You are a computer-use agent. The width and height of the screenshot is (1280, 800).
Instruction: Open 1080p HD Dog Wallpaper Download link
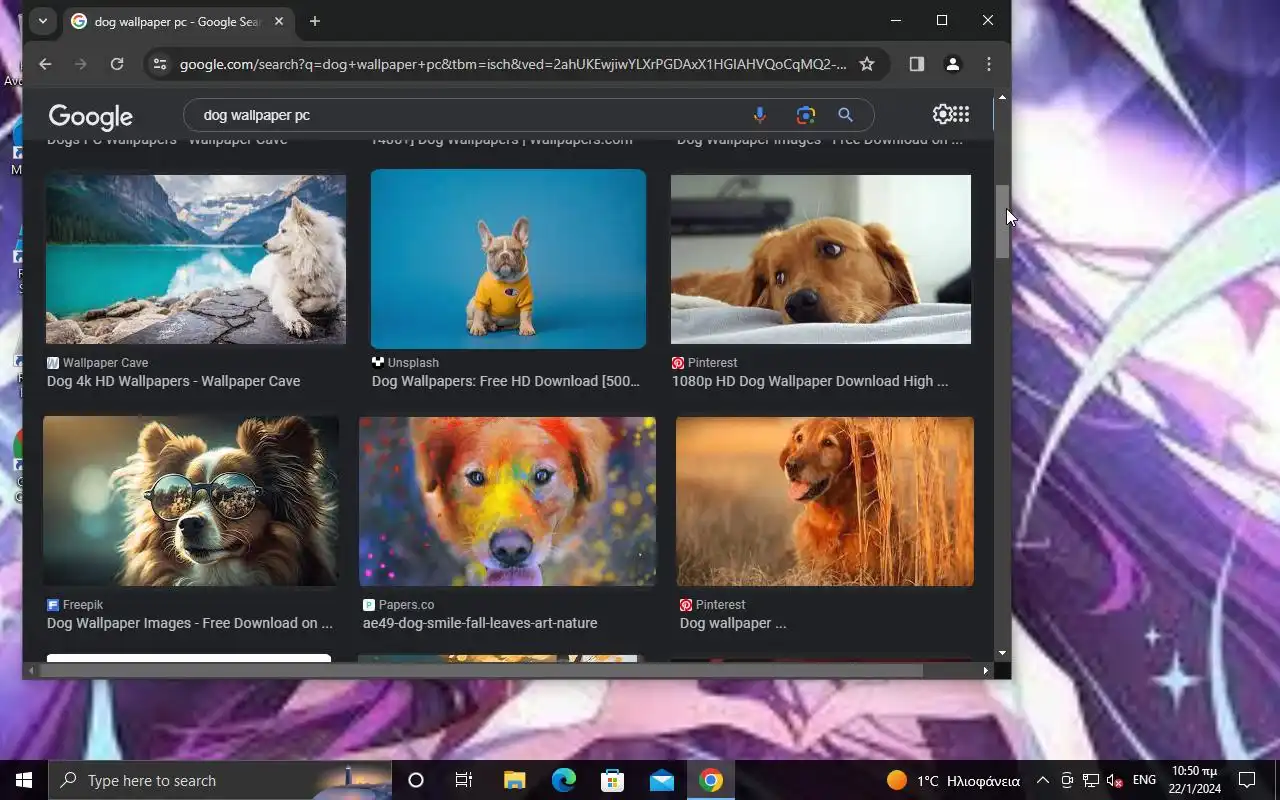coord(810,381)
